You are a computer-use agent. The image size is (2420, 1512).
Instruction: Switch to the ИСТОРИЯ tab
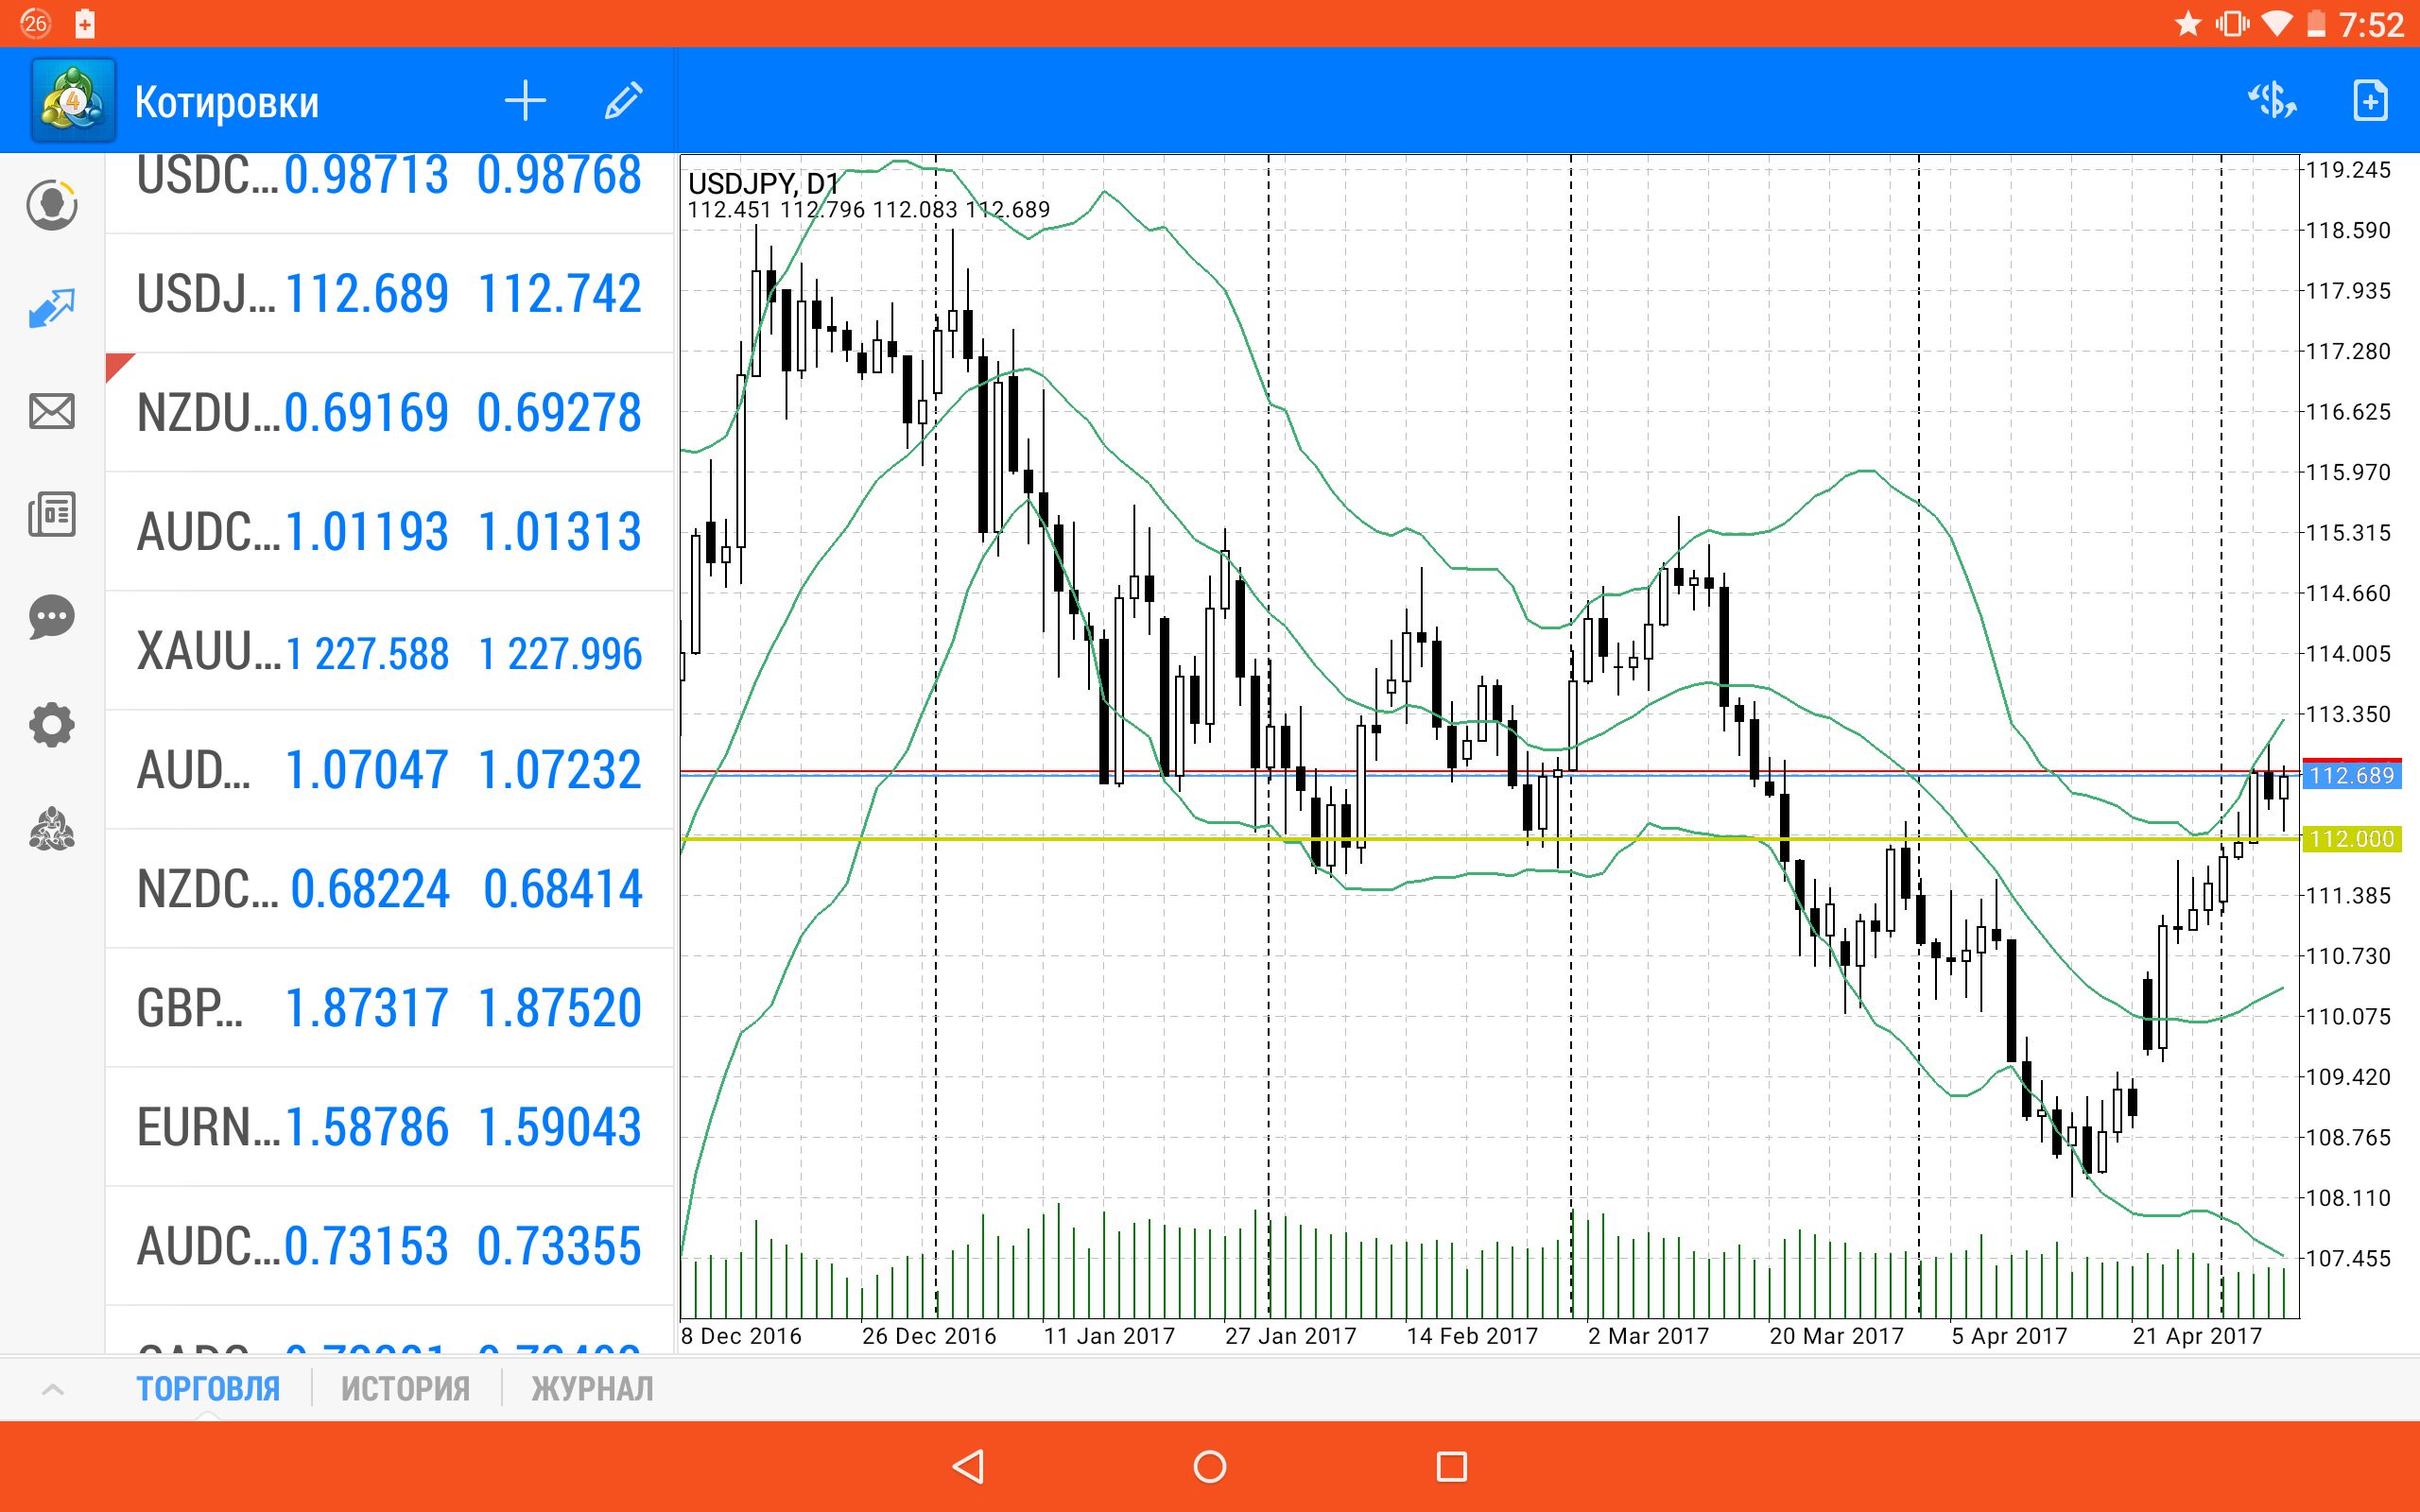tap(405, 1389)
